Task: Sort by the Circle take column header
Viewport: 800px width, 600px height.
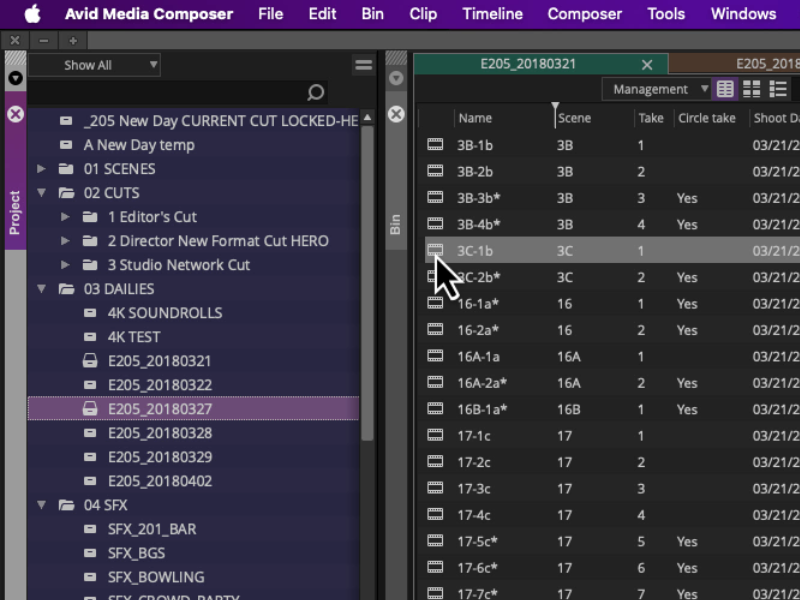Action: point(707,118)
